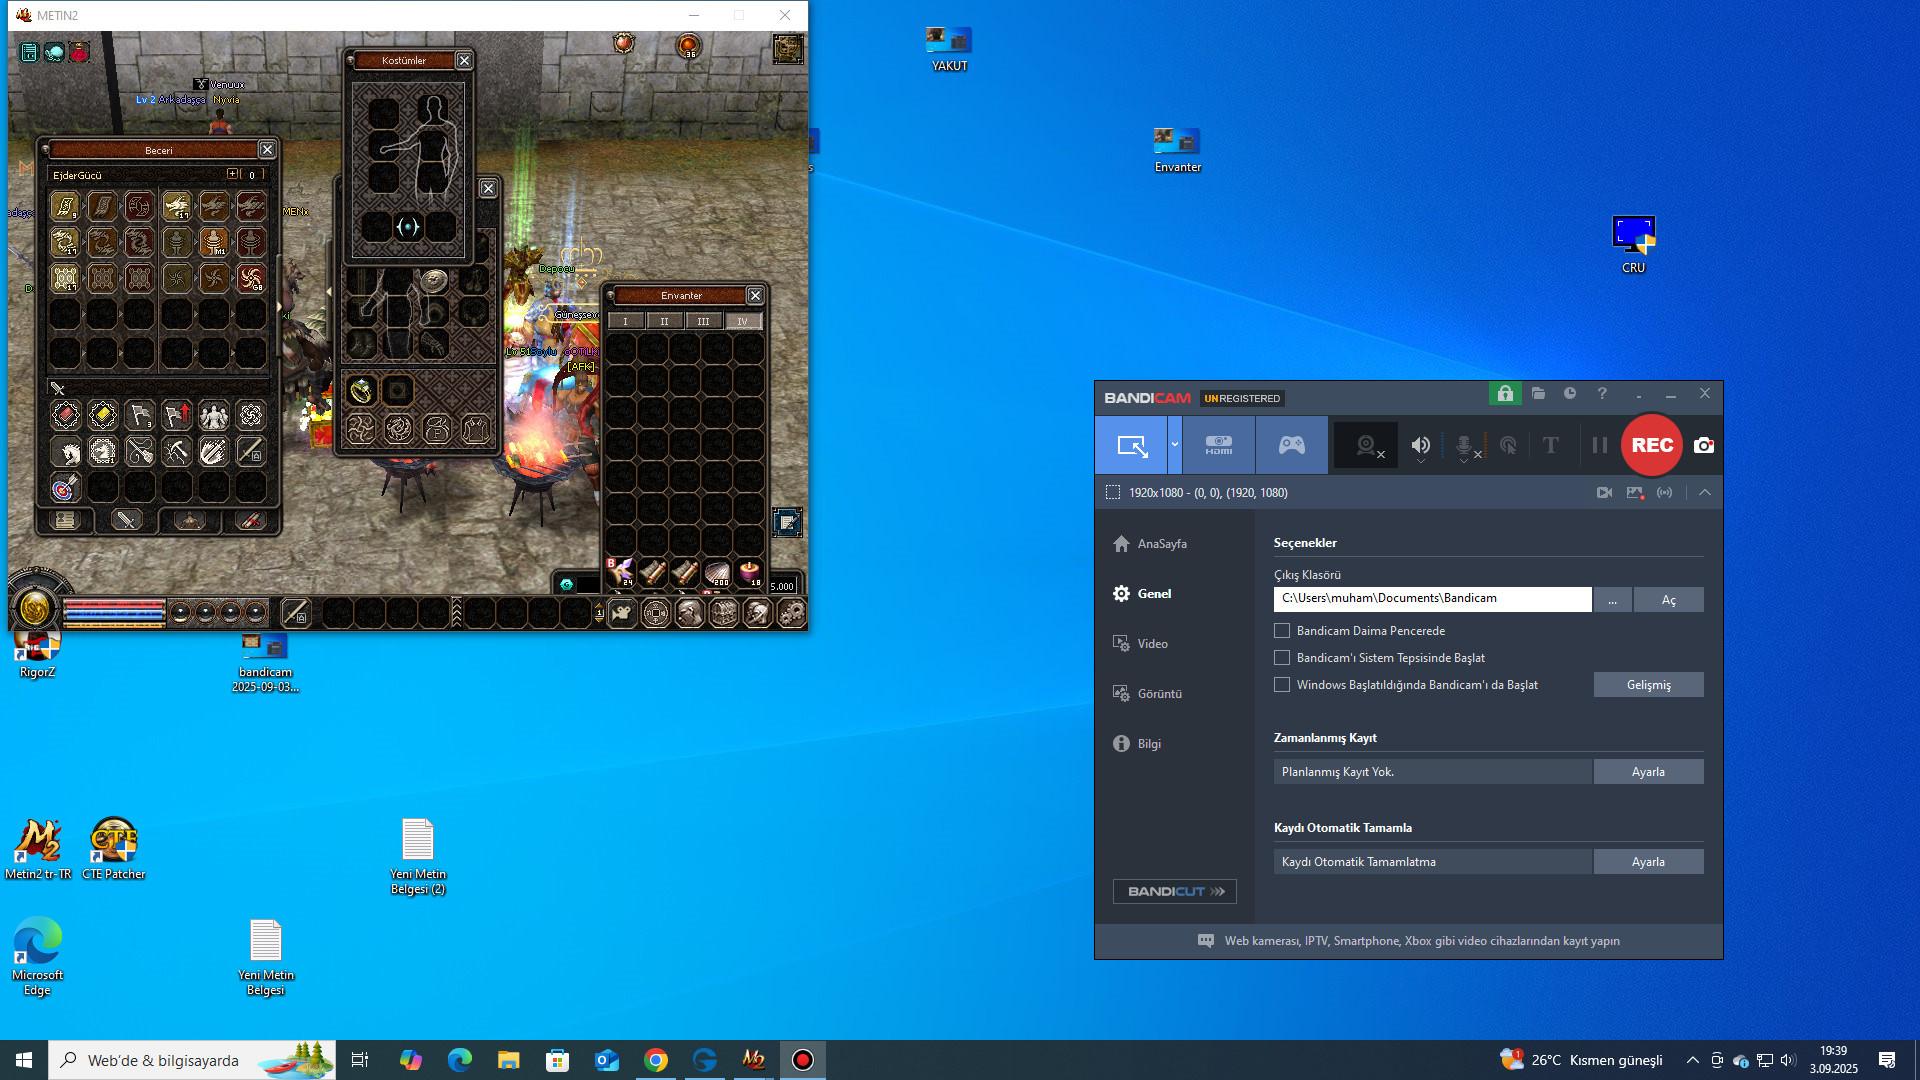This screenshot has width=1920, height=1080.
Task: Select inventory page I tab in Envanter
Action: 626,321
